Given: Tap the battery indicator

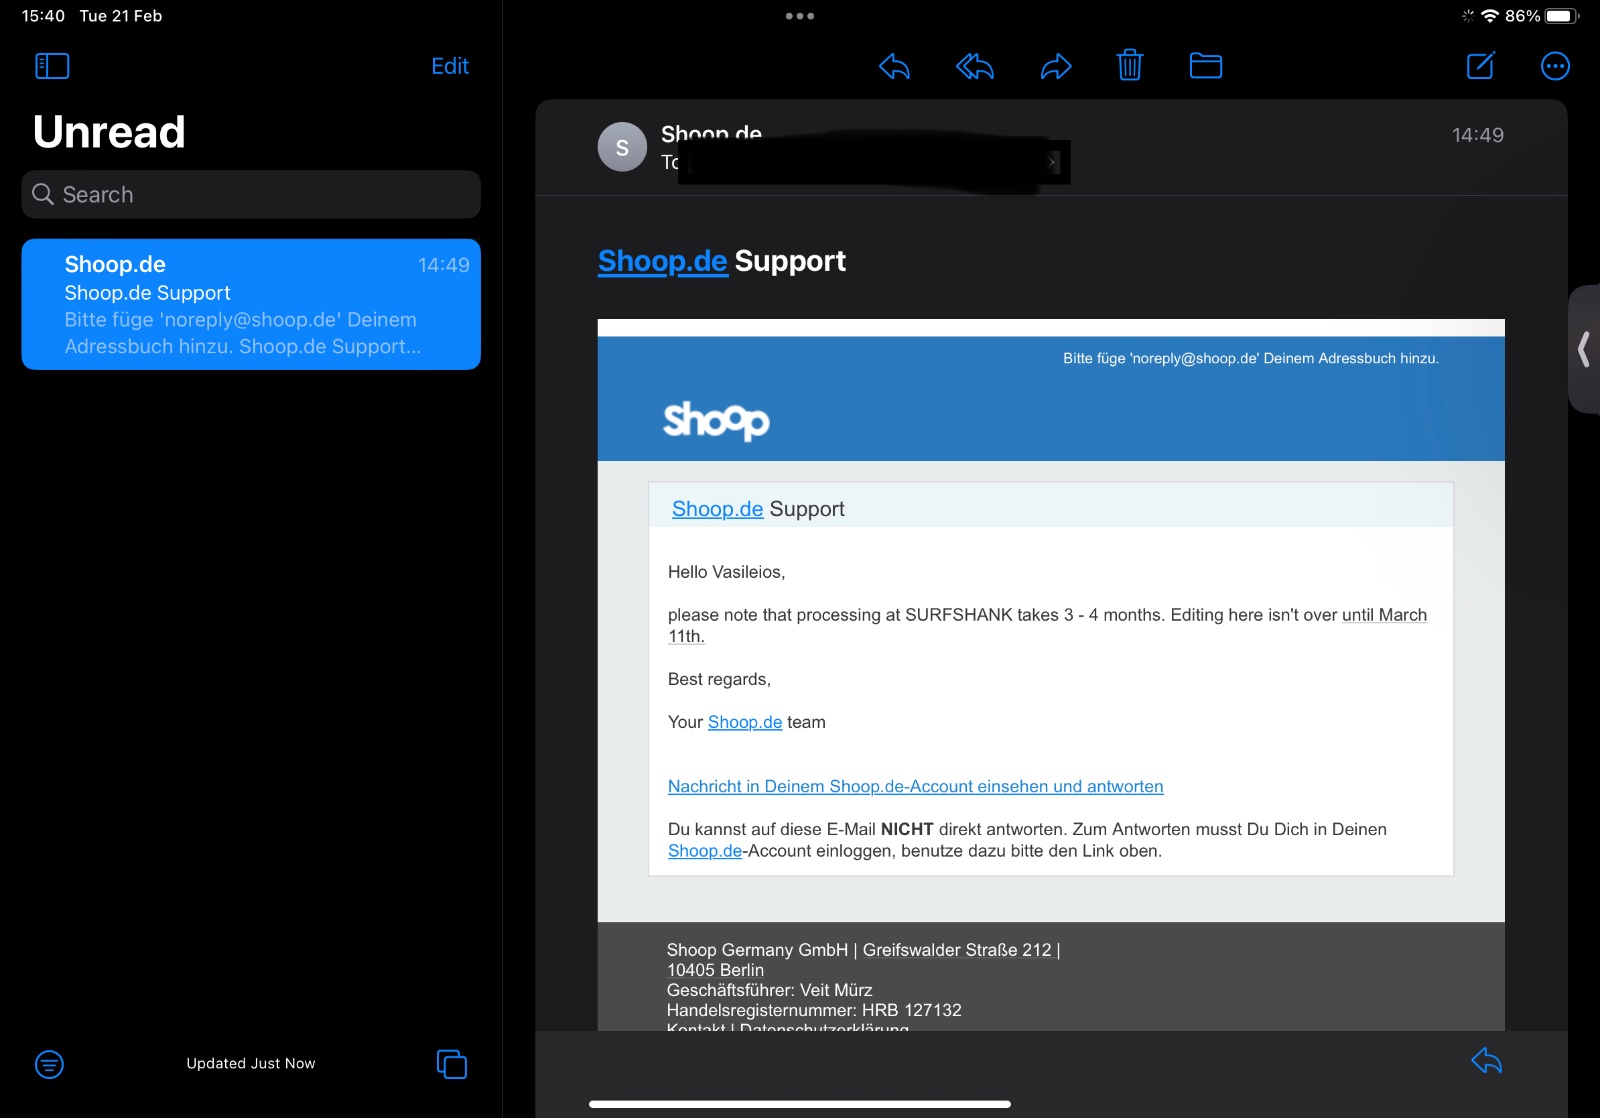Looking at the screenshot, I should click(1562, 16).
